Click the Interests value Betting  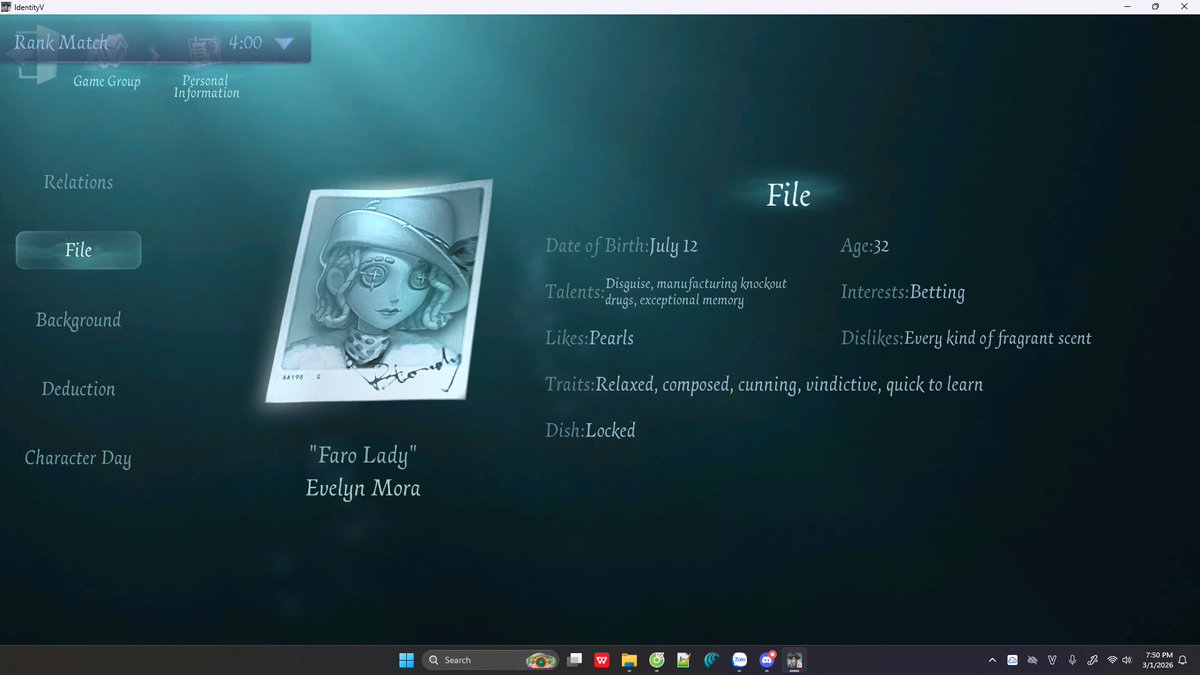(x=937, y=292)
